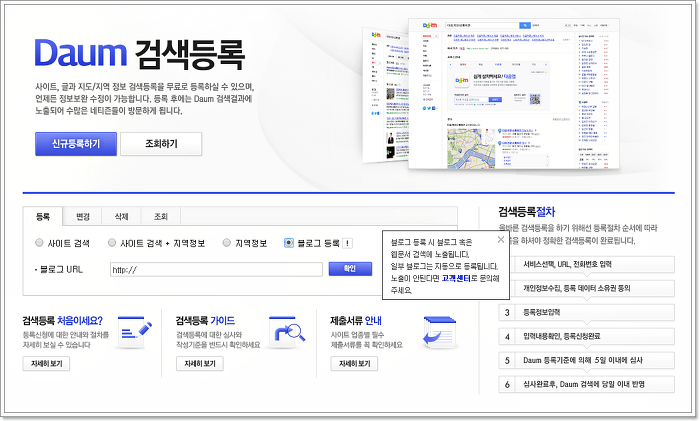Switch to the 삭제 tab
The width and height of the screenshot is (700, 421).
coord(121,217)
